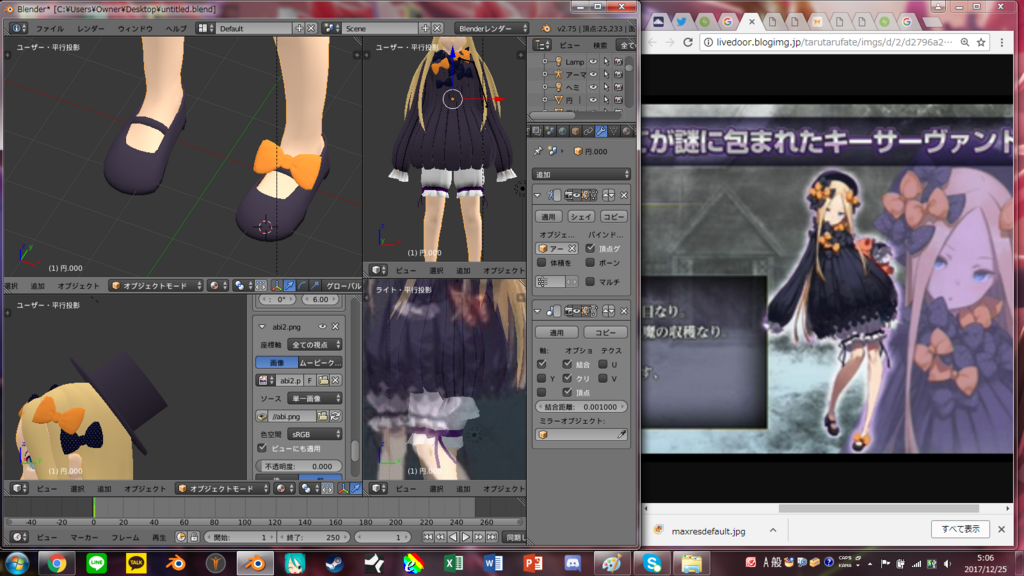Click the outliner editor type icon
Screen dimensions: 1024x576
[542, 45]
